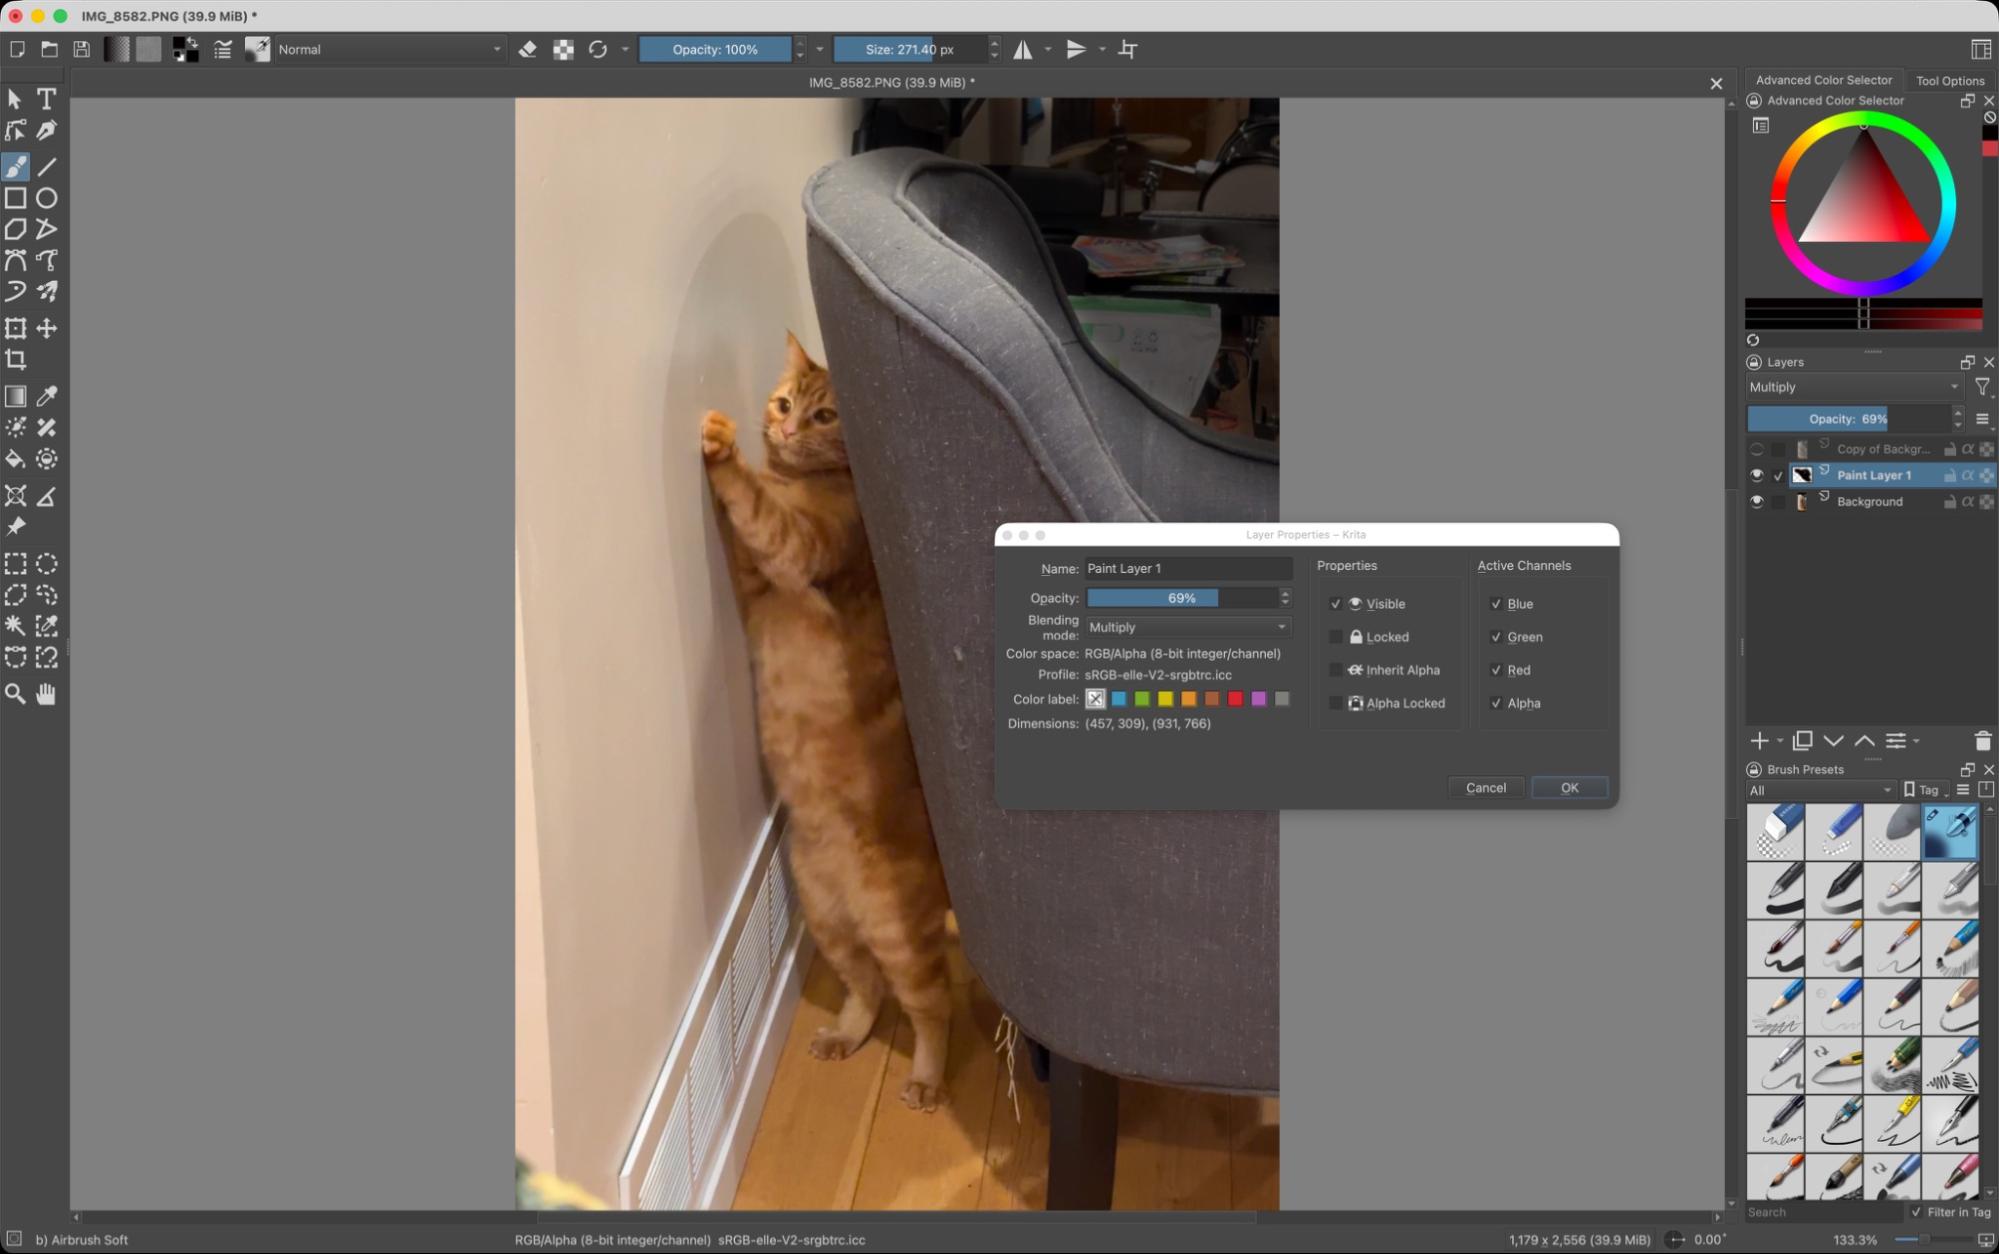The height and width of the screenshot is (1254, 1999).
Task: Select the Fill tool
Action: pos(15,459)
